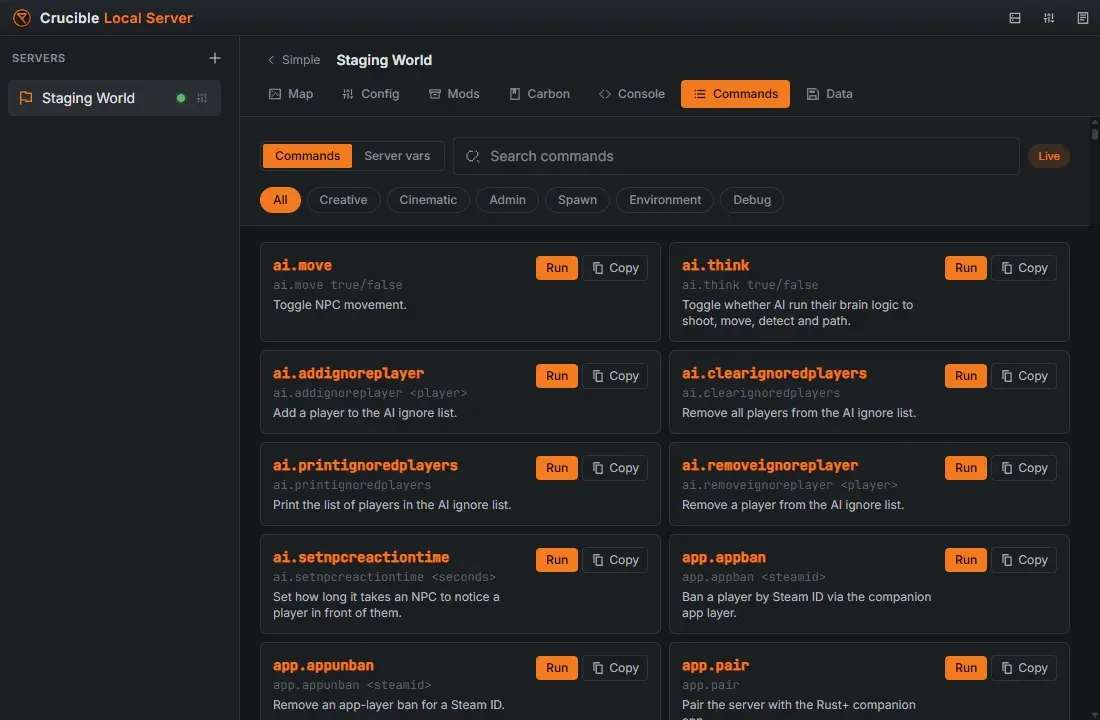
Task: Filter by Spawn category chip
Action: (577, 199)
